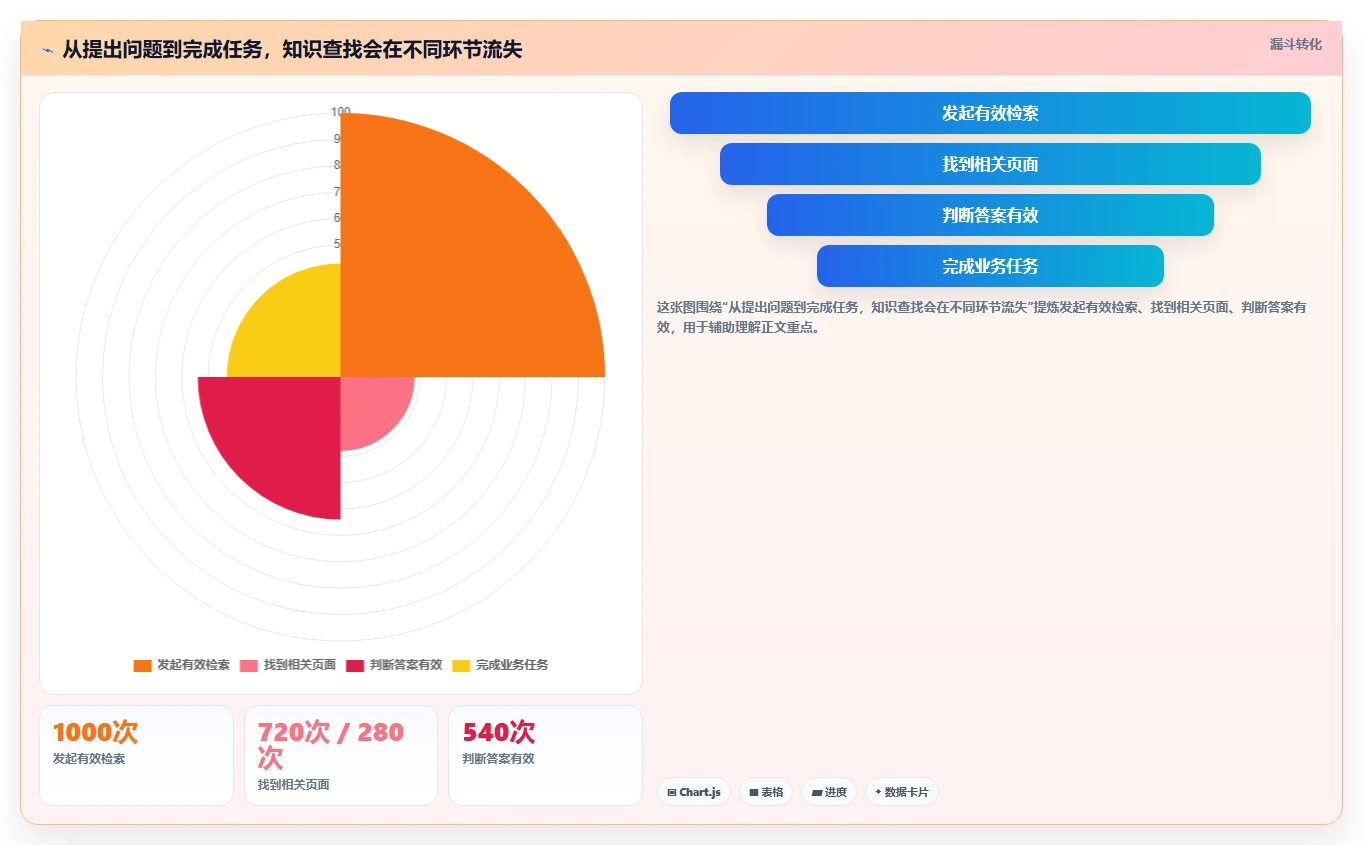Image resolution: width=1363 pixels, height=845 pixels.
Task: Click the 100 axis label on the chart
Action: coord(341,112)
